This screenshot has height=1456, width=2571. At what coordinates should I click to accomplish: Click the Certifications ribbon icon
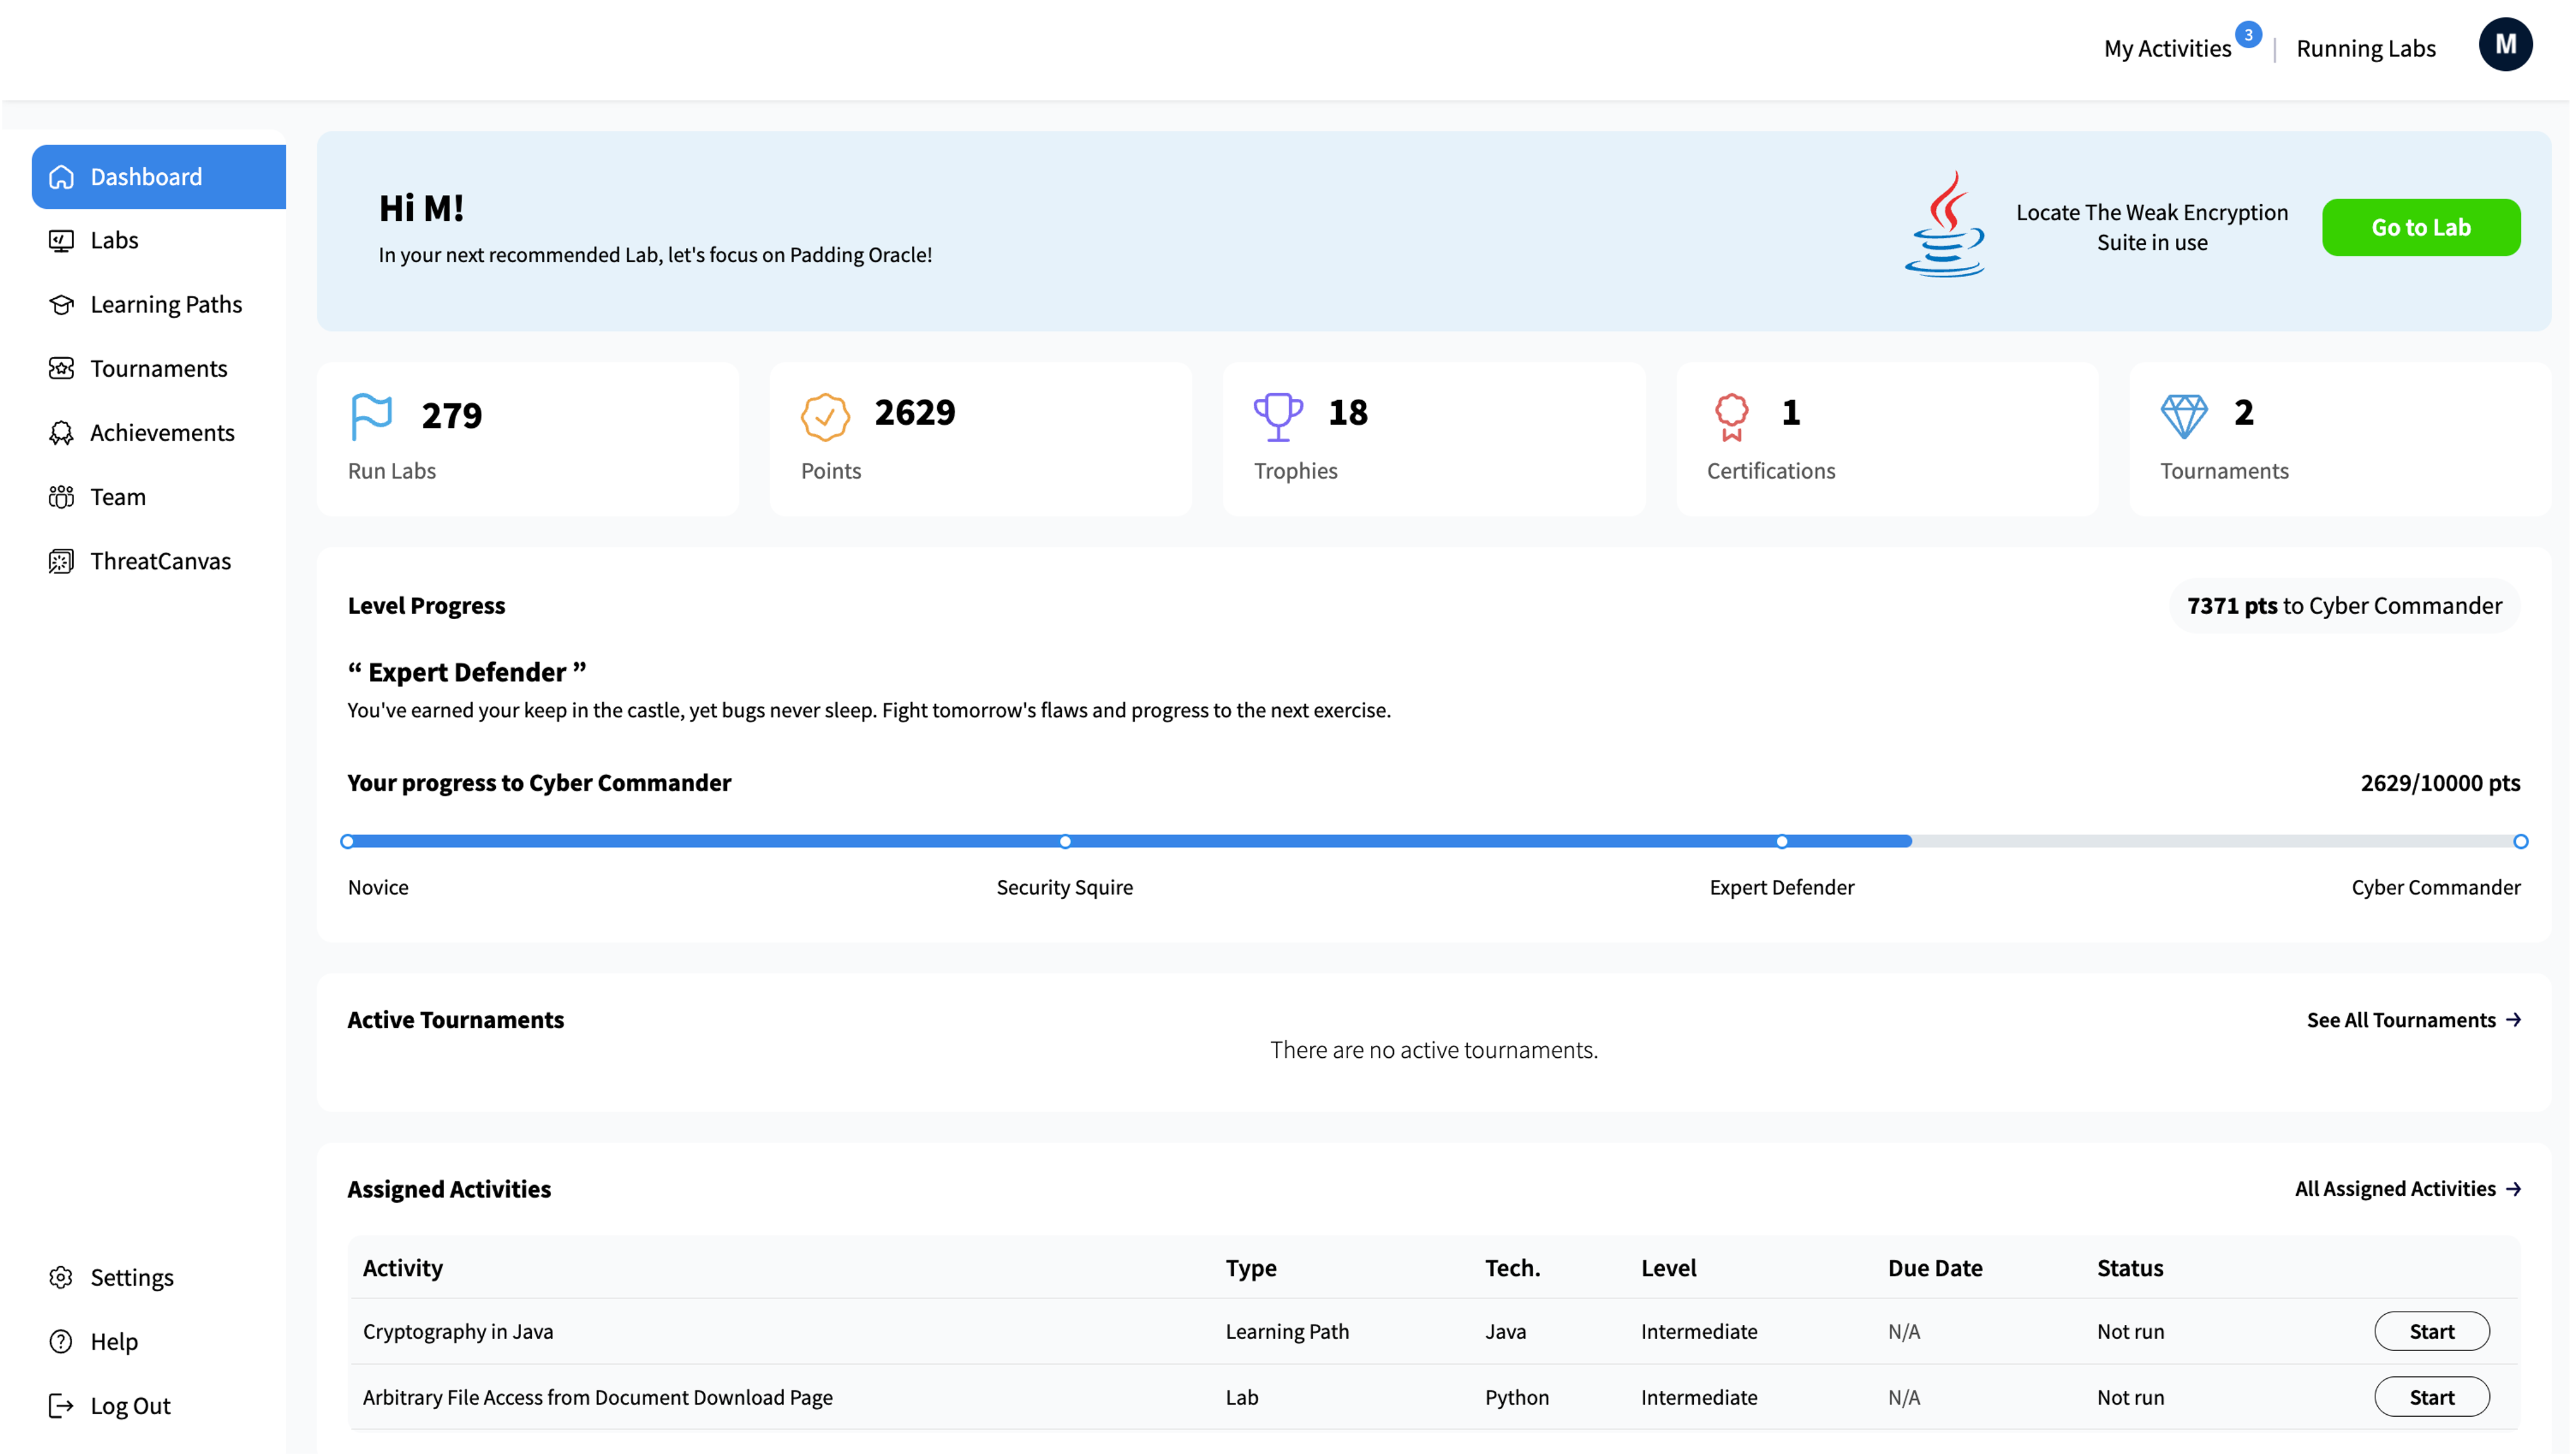tap(1731, 417)
